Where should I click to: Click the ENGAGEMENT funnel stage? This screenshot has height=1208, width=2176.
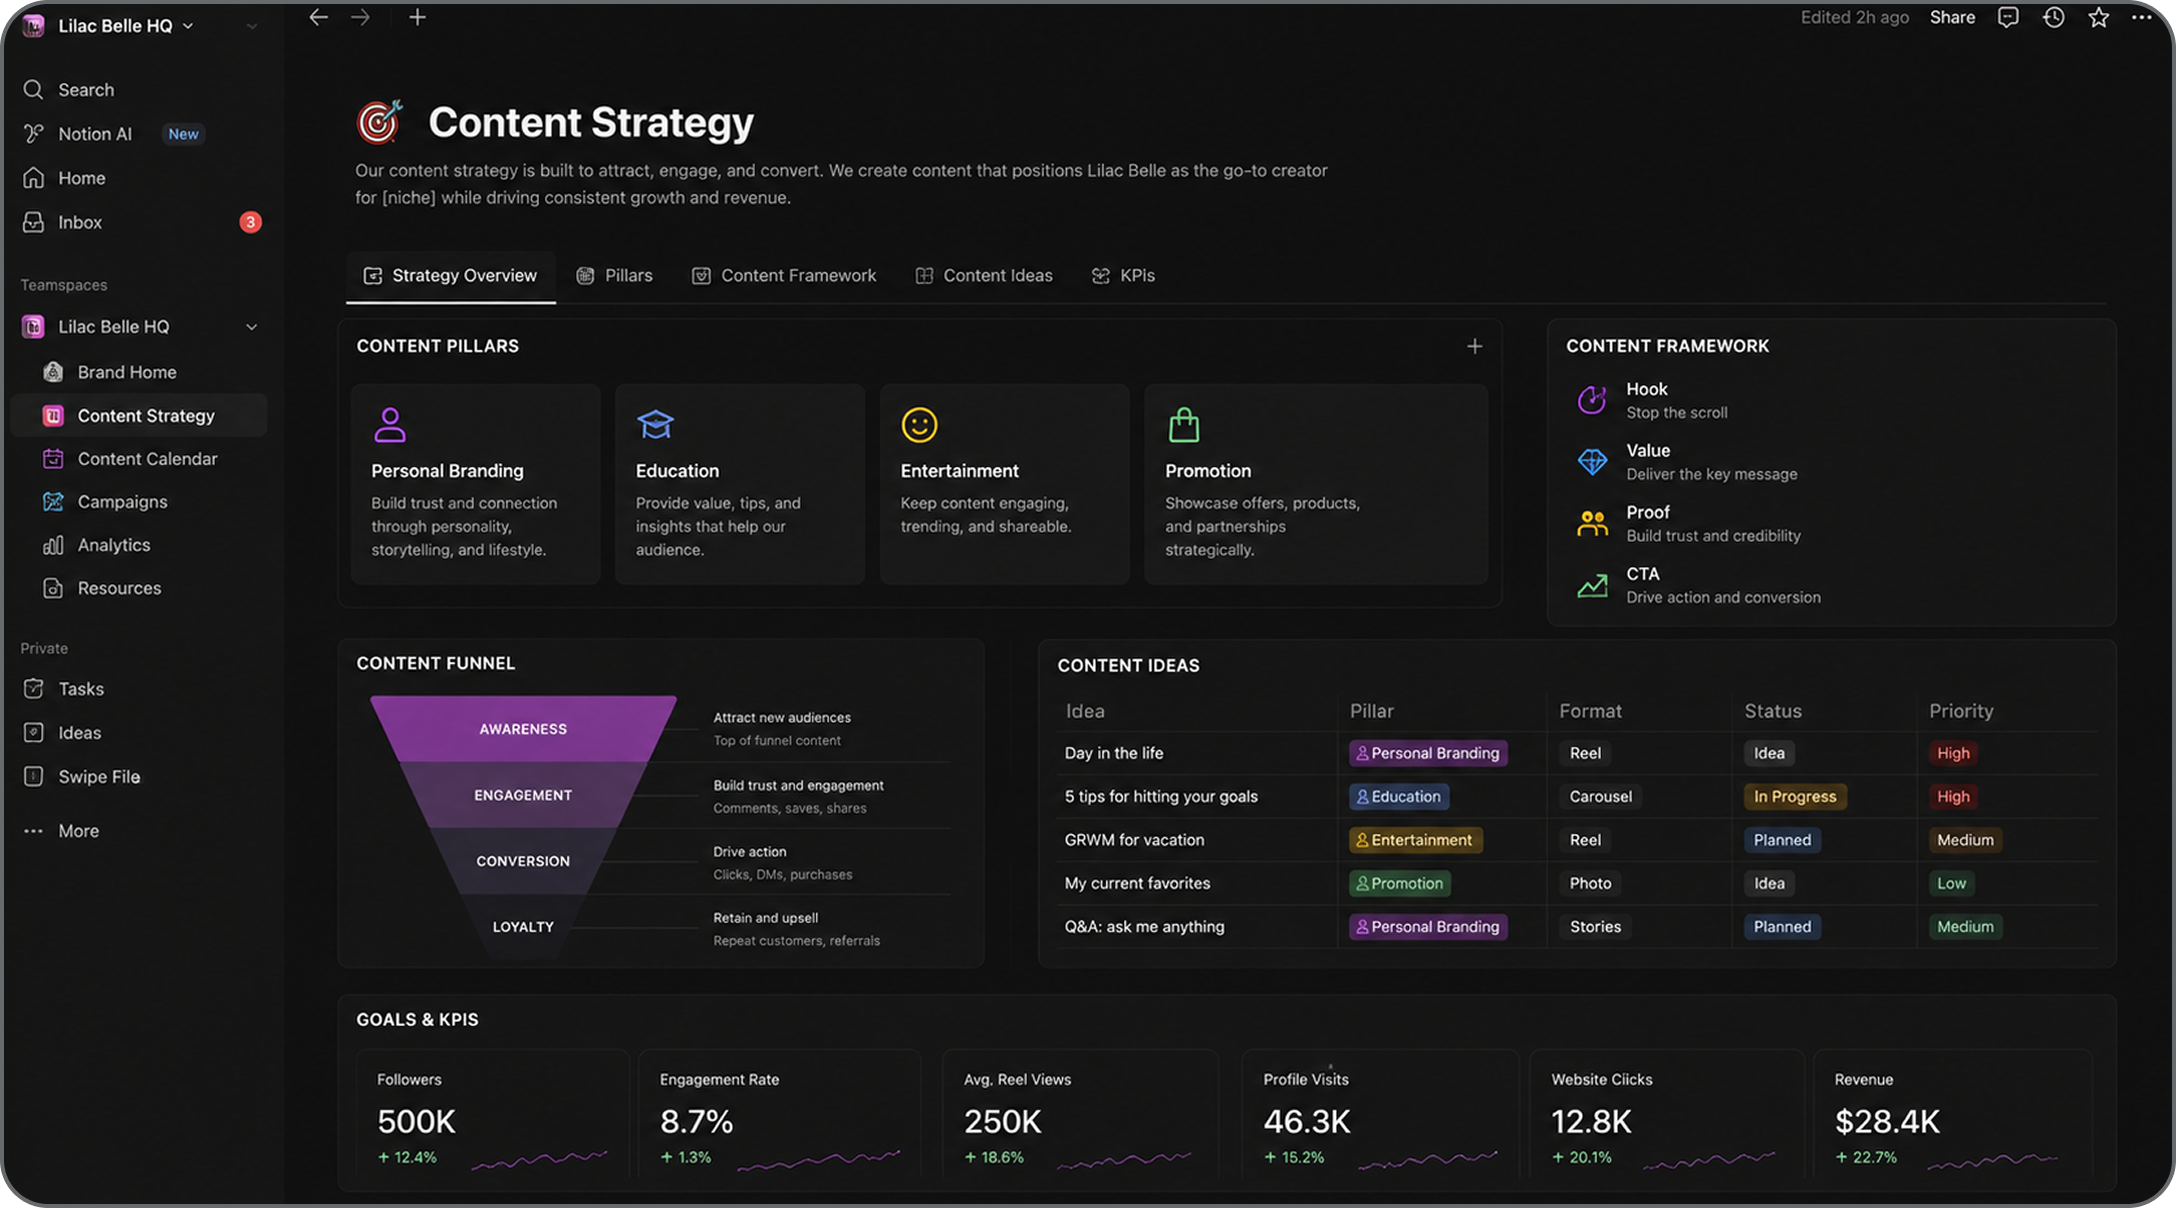tap(523, 795)
